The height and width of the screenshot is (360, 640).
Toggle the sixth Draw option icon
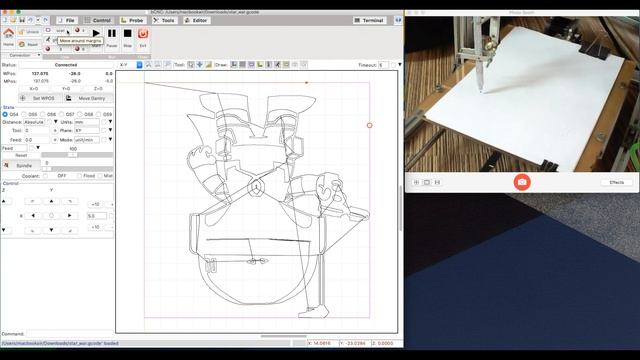coord(278,64)
